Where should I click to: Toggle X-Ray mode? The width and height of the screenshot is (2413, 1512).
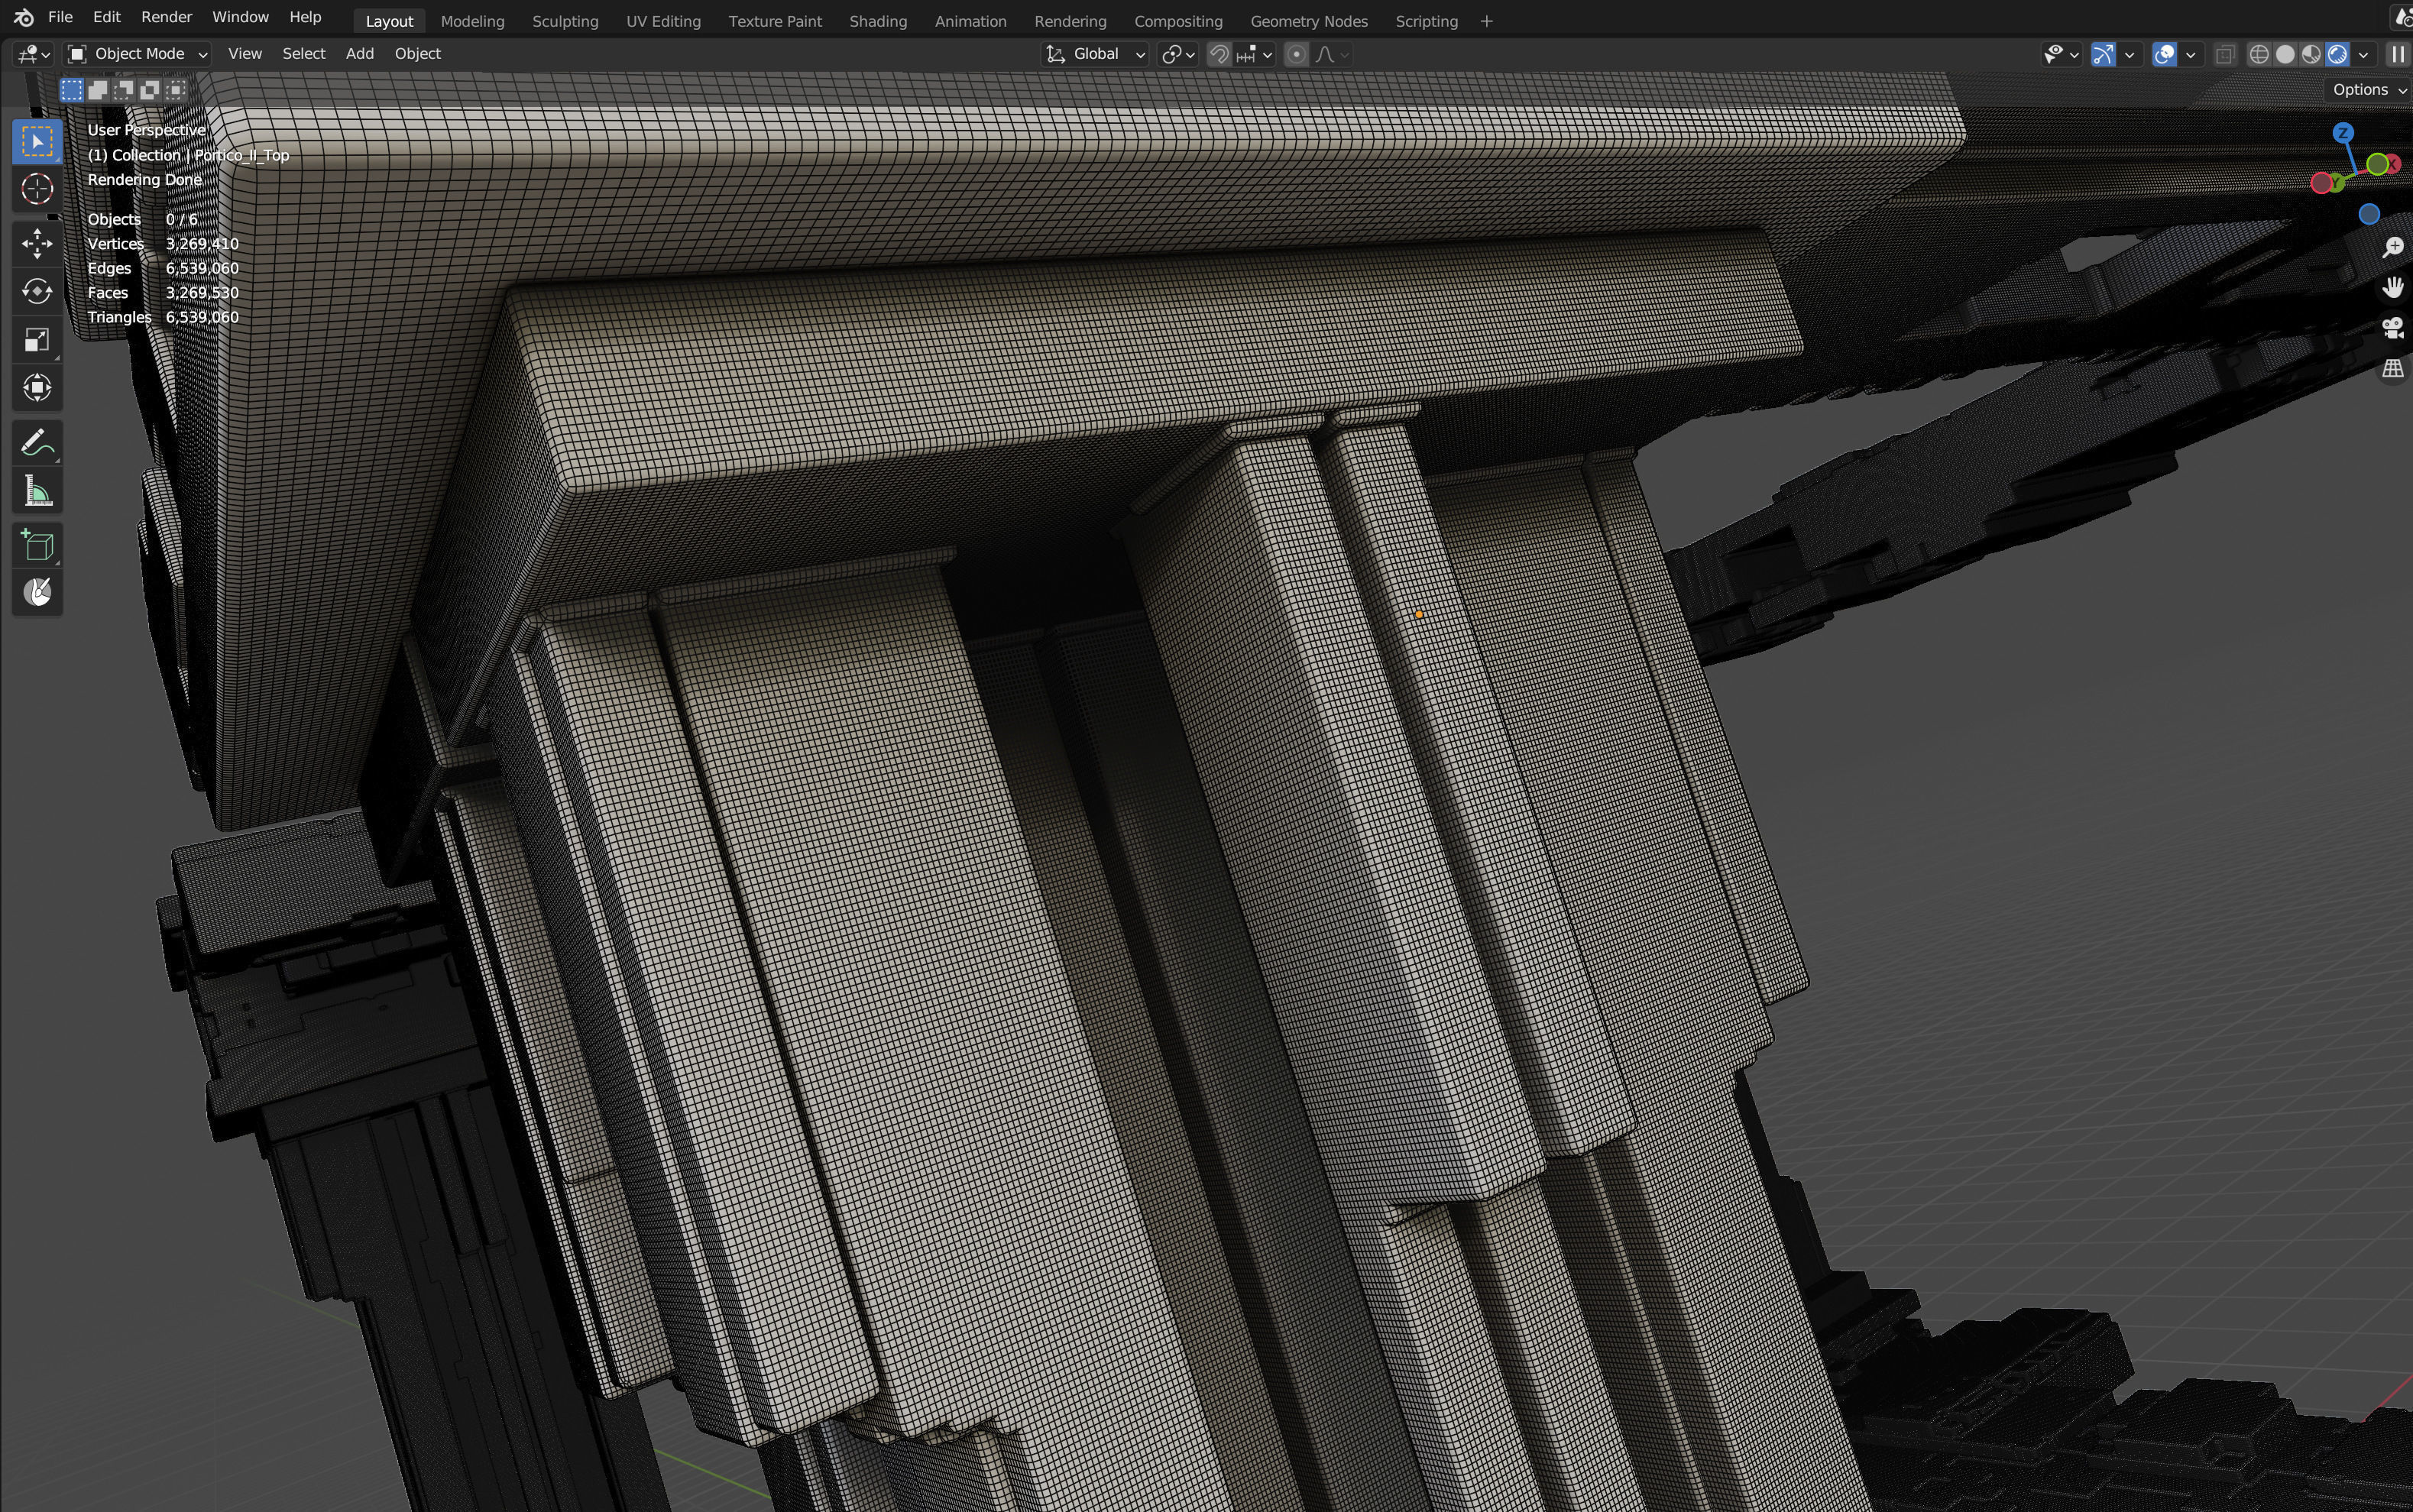(2225, 54)
